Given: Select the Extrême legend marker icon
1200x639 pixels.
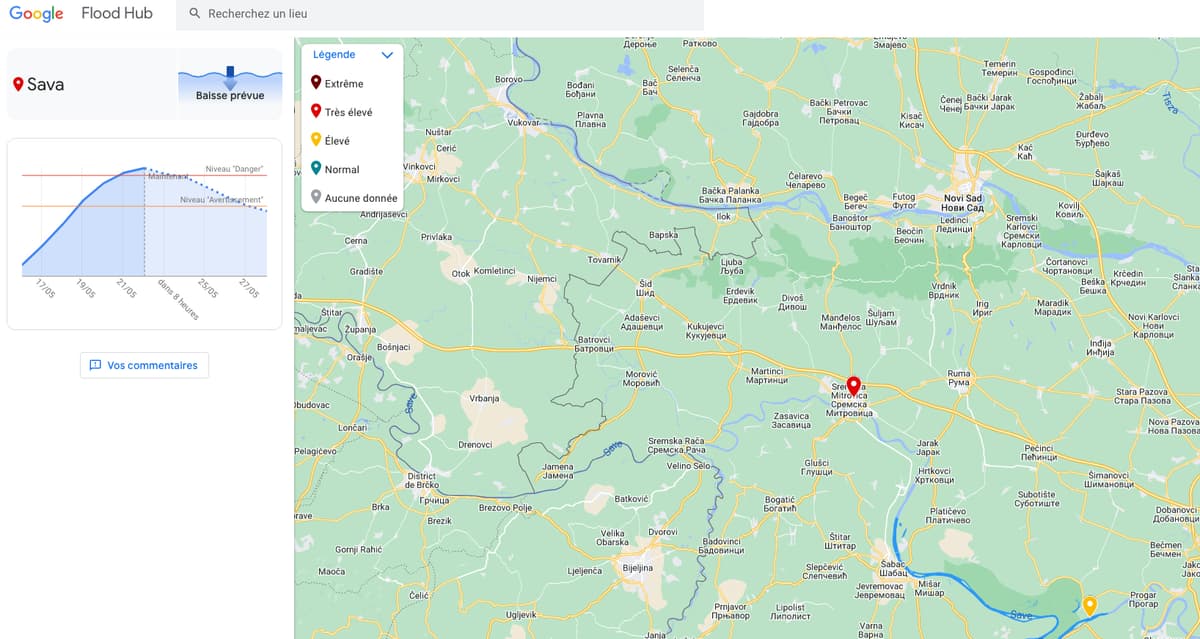Looking at the screenshot, I should point(314,83).
